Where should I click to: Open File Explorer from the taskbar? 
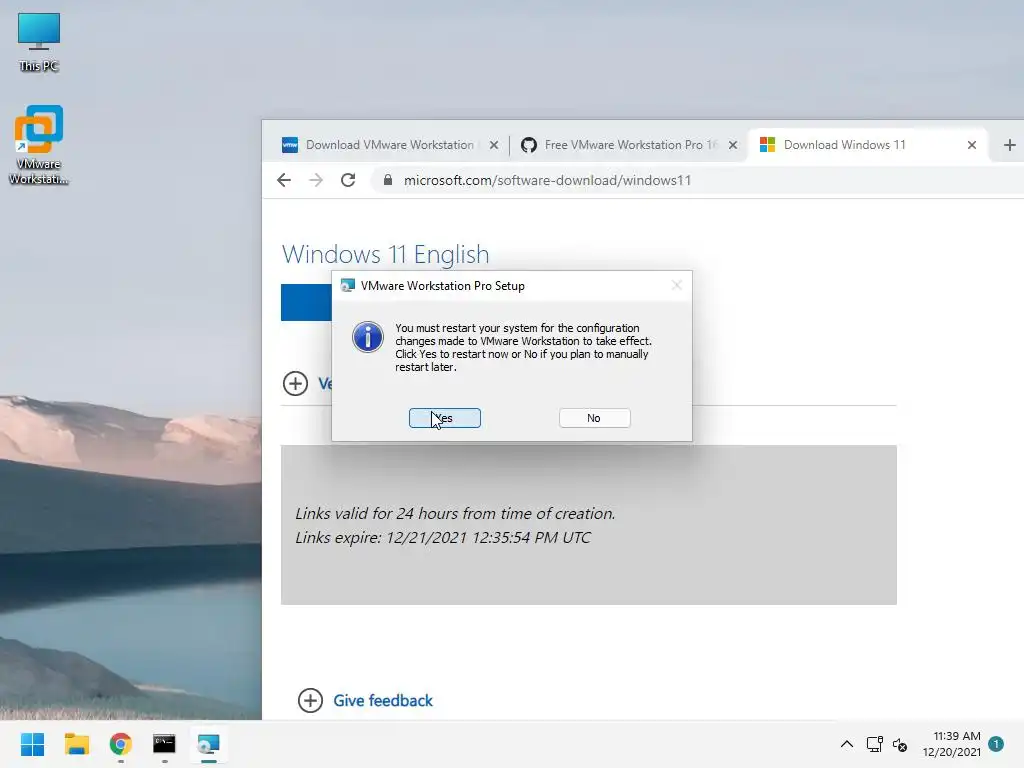[x=76, y=744]
